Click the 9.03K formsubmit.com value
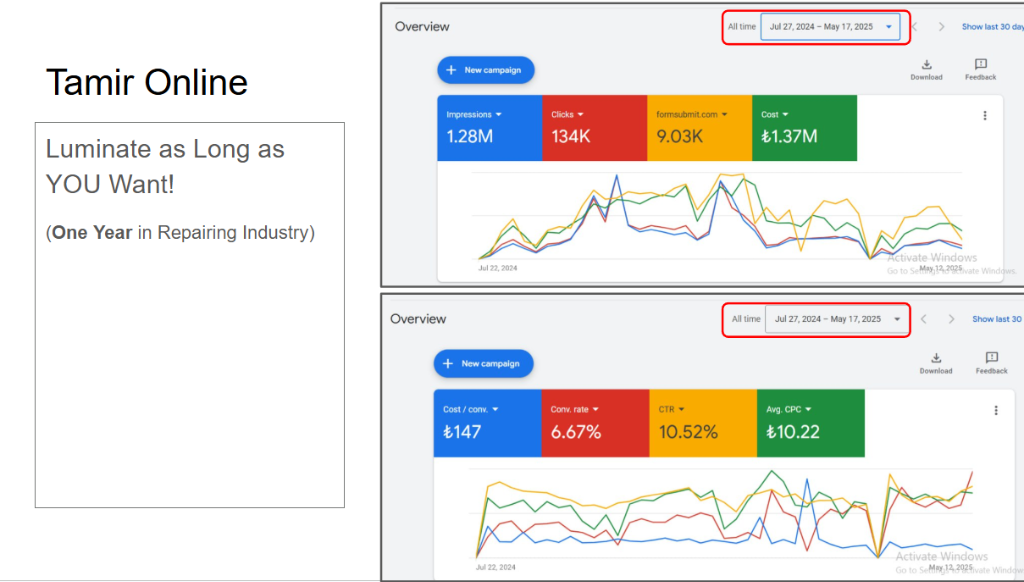 click(x=680, y=137)
